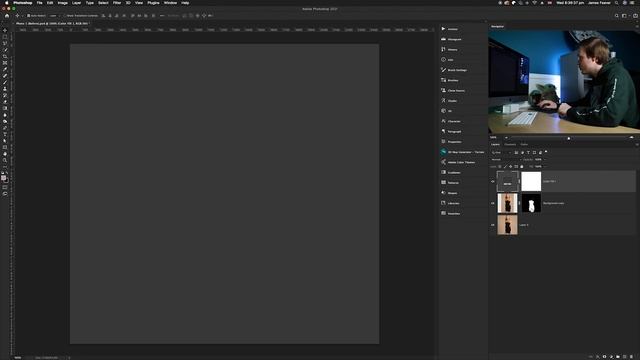Click the search icon in options bar
Viewport: 640px width, 360px height.
pyautogui.click(x=617, y=16)
